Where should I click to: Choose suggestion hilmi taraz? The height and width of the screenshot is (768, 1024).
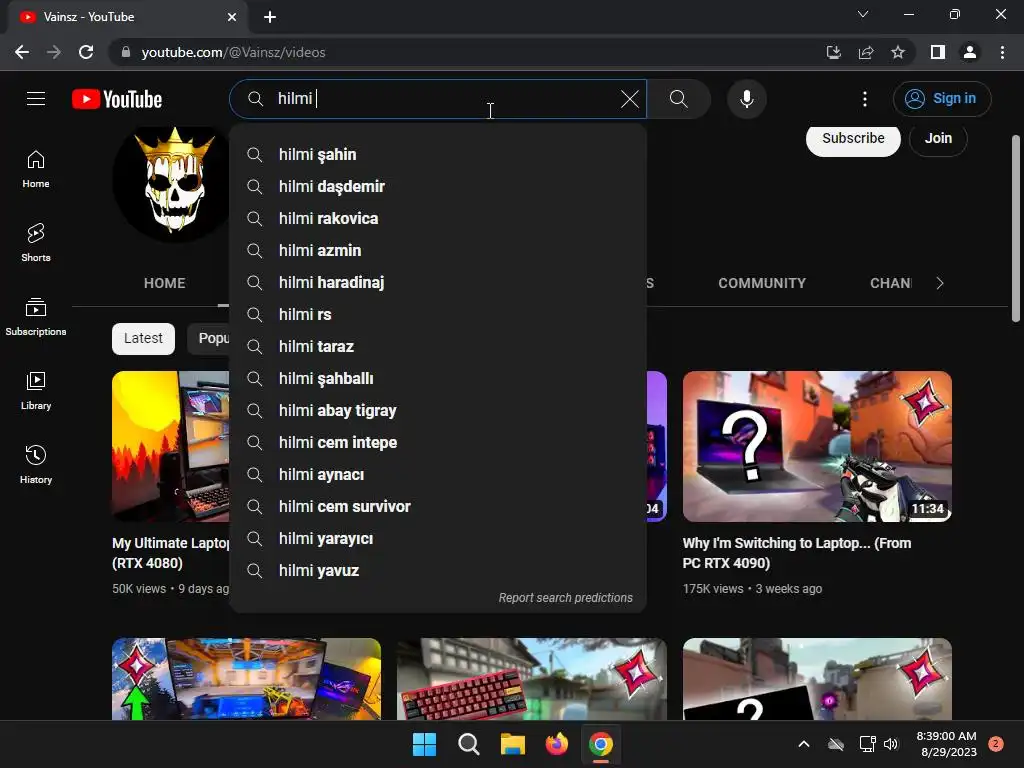[438, 347]
